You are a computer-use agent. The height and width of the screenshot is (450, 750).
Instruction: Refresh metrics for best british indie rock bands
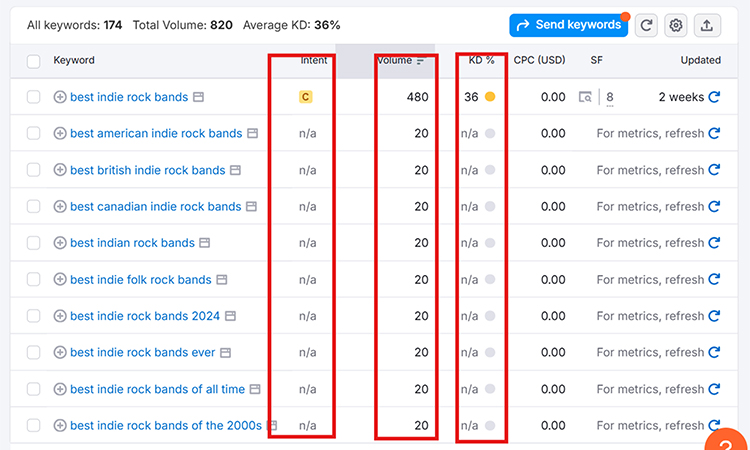click(714, 170)
